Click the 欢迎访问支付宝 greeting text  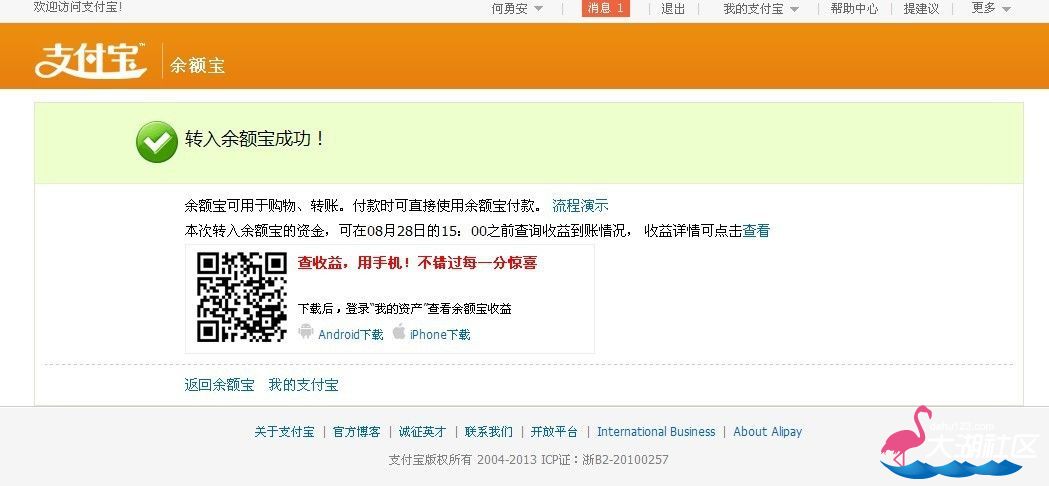coord(78,7)
